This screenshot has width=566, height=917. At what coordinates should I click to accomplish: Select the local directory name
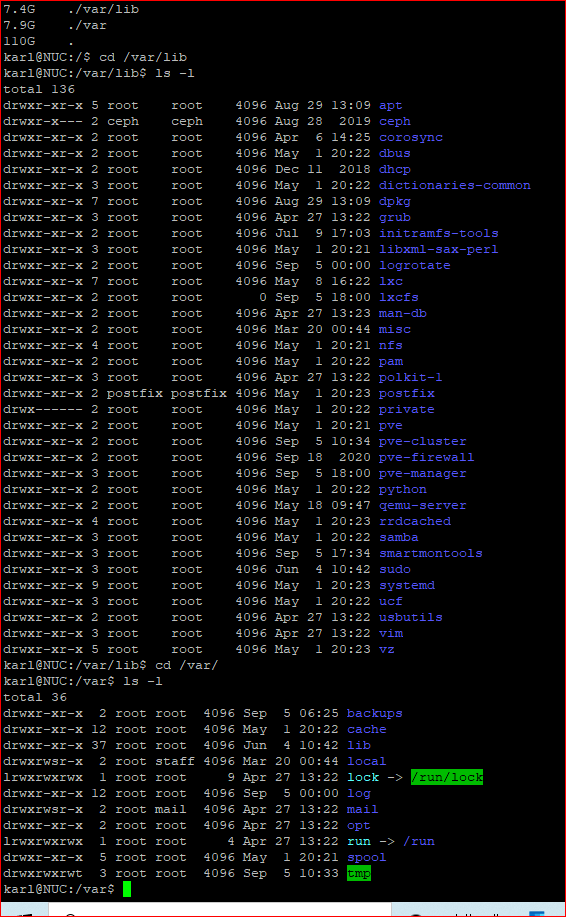(367, 761)
